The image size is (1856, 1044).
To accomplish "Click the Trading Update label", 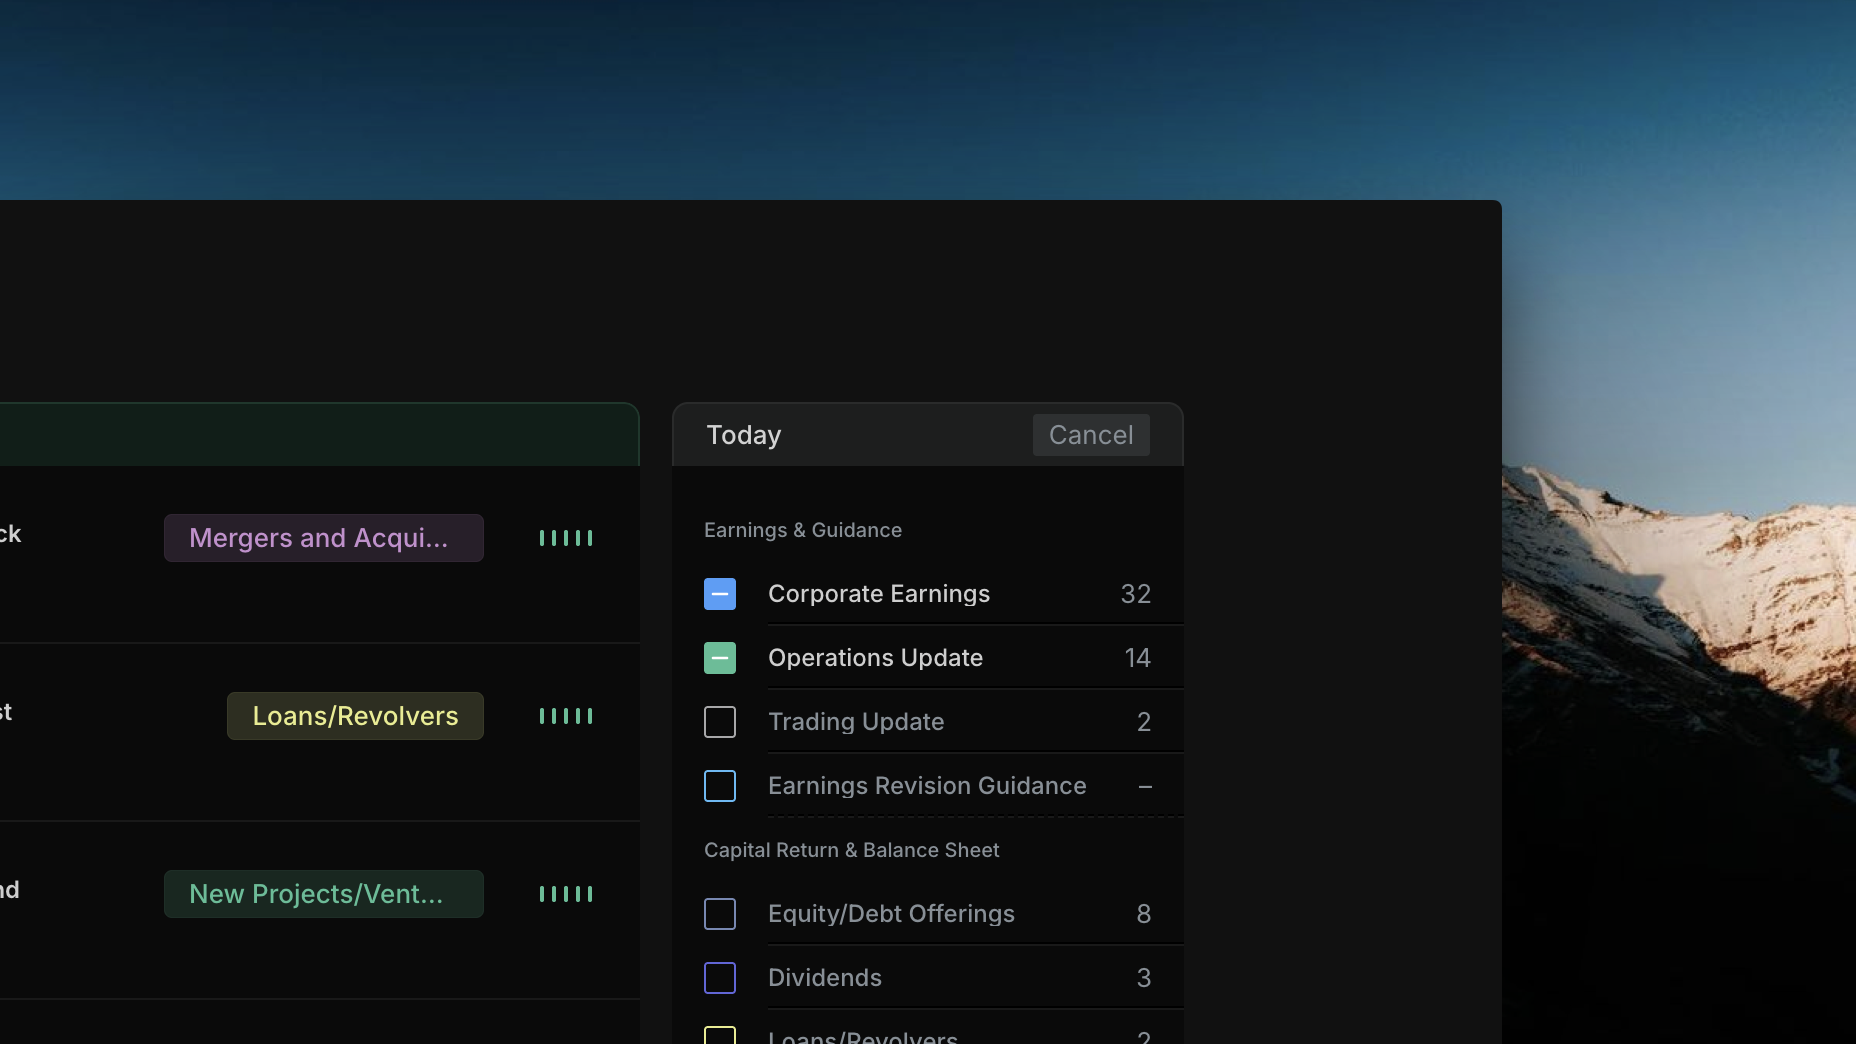I will [856, 722].
